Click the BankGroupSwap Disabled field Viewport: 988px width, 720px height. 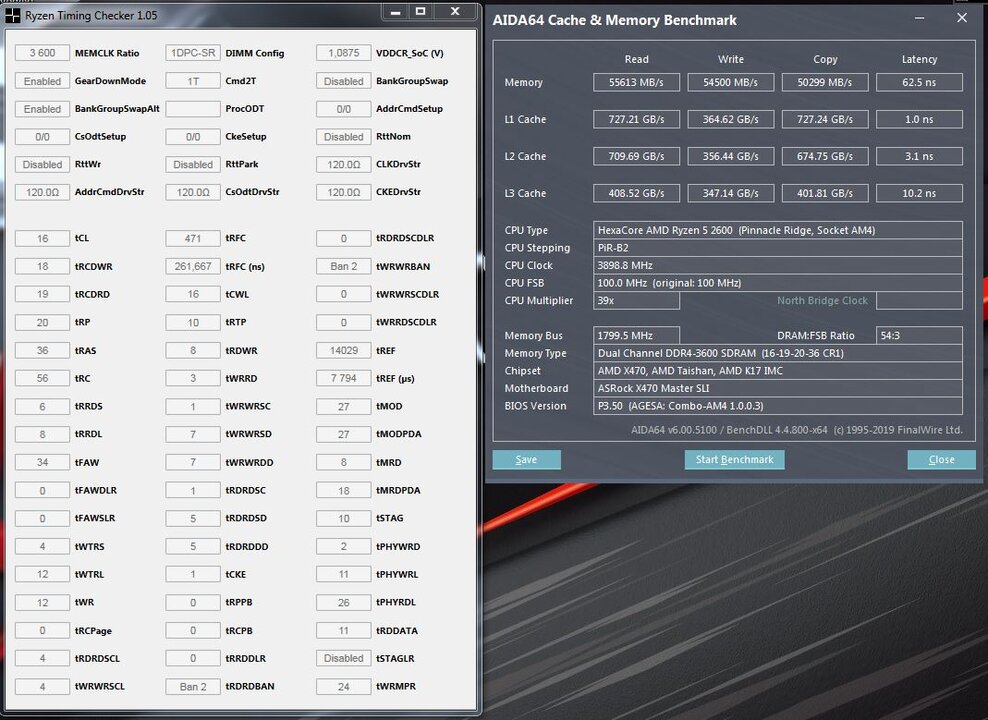343,81
